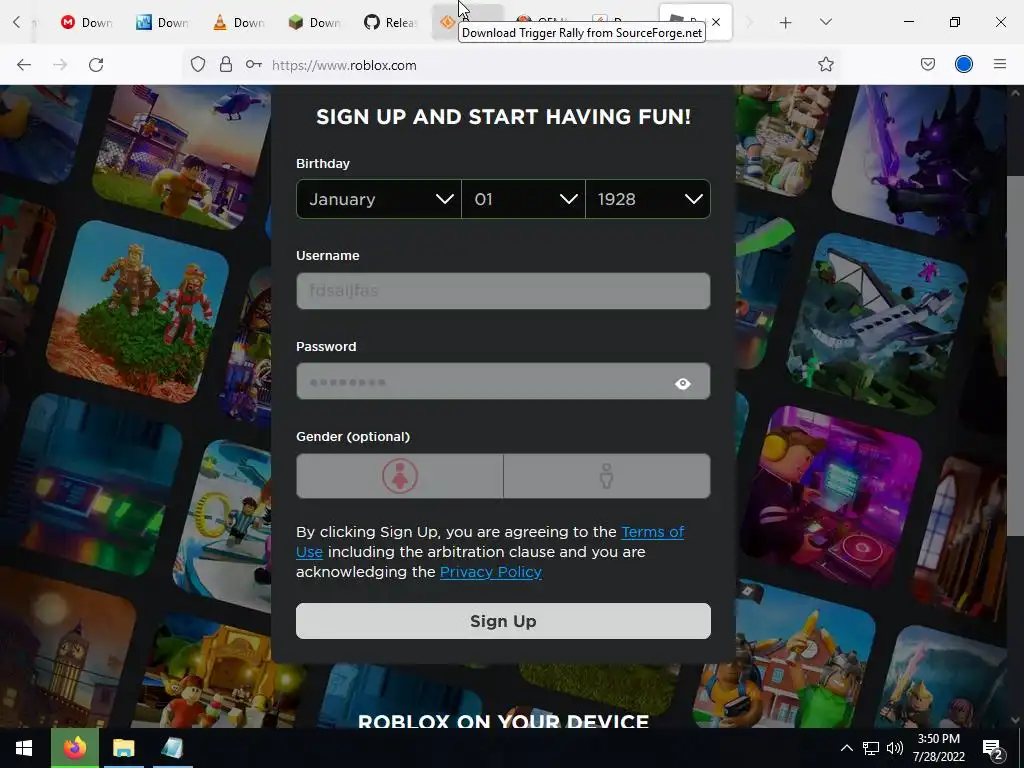Switch to the VLC cone download tab

(x=238, y=22)
